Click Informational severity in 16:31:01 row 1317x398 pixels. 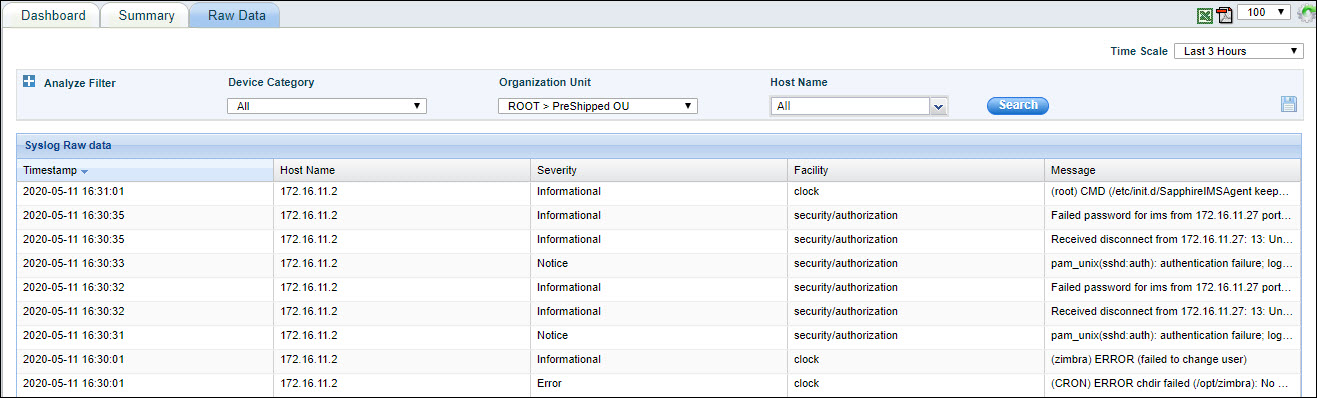click(x=569, y=191)
